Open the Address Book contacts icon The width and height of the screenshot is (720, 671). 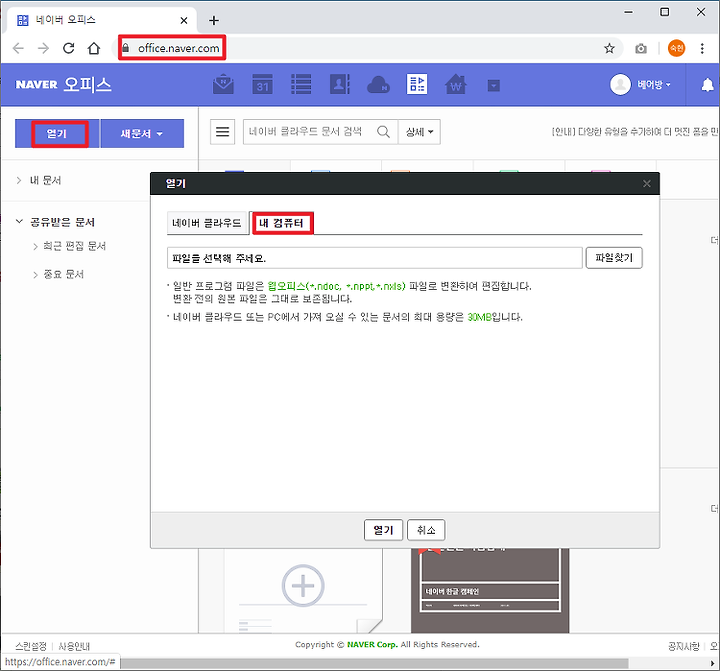tap(340, 85)
